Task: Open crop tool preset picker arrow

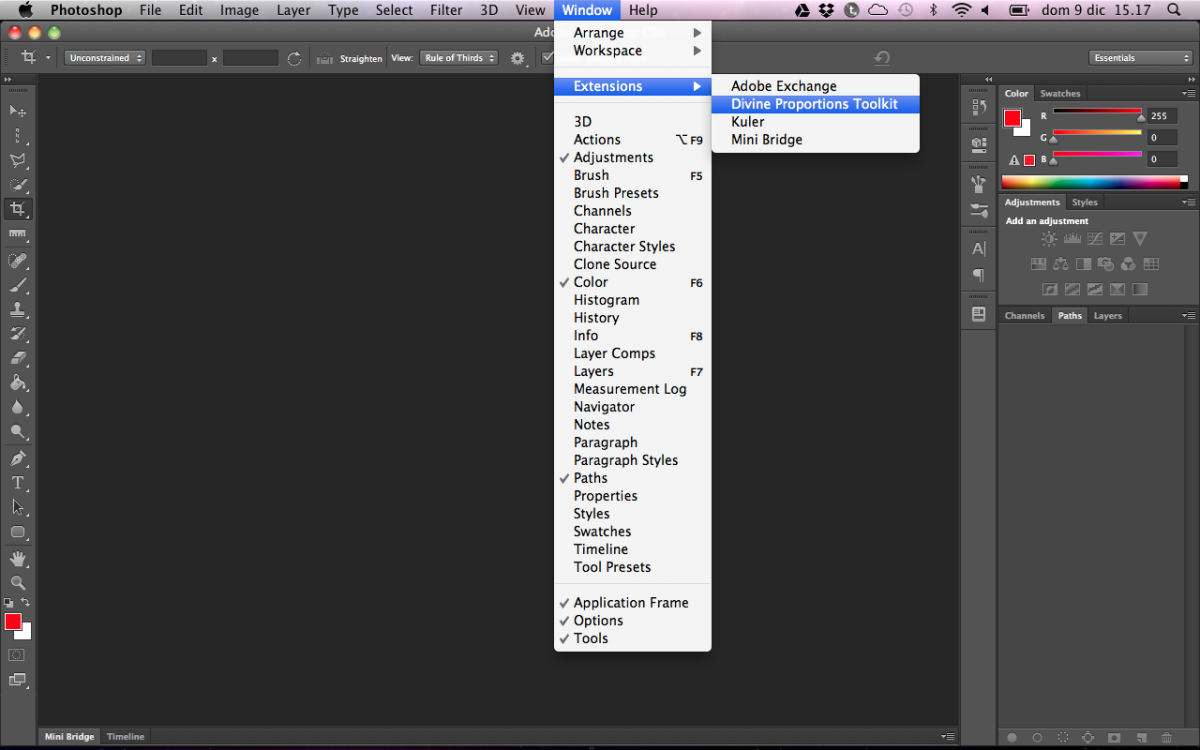Action: pyautogui.click(x=48, y=58)
